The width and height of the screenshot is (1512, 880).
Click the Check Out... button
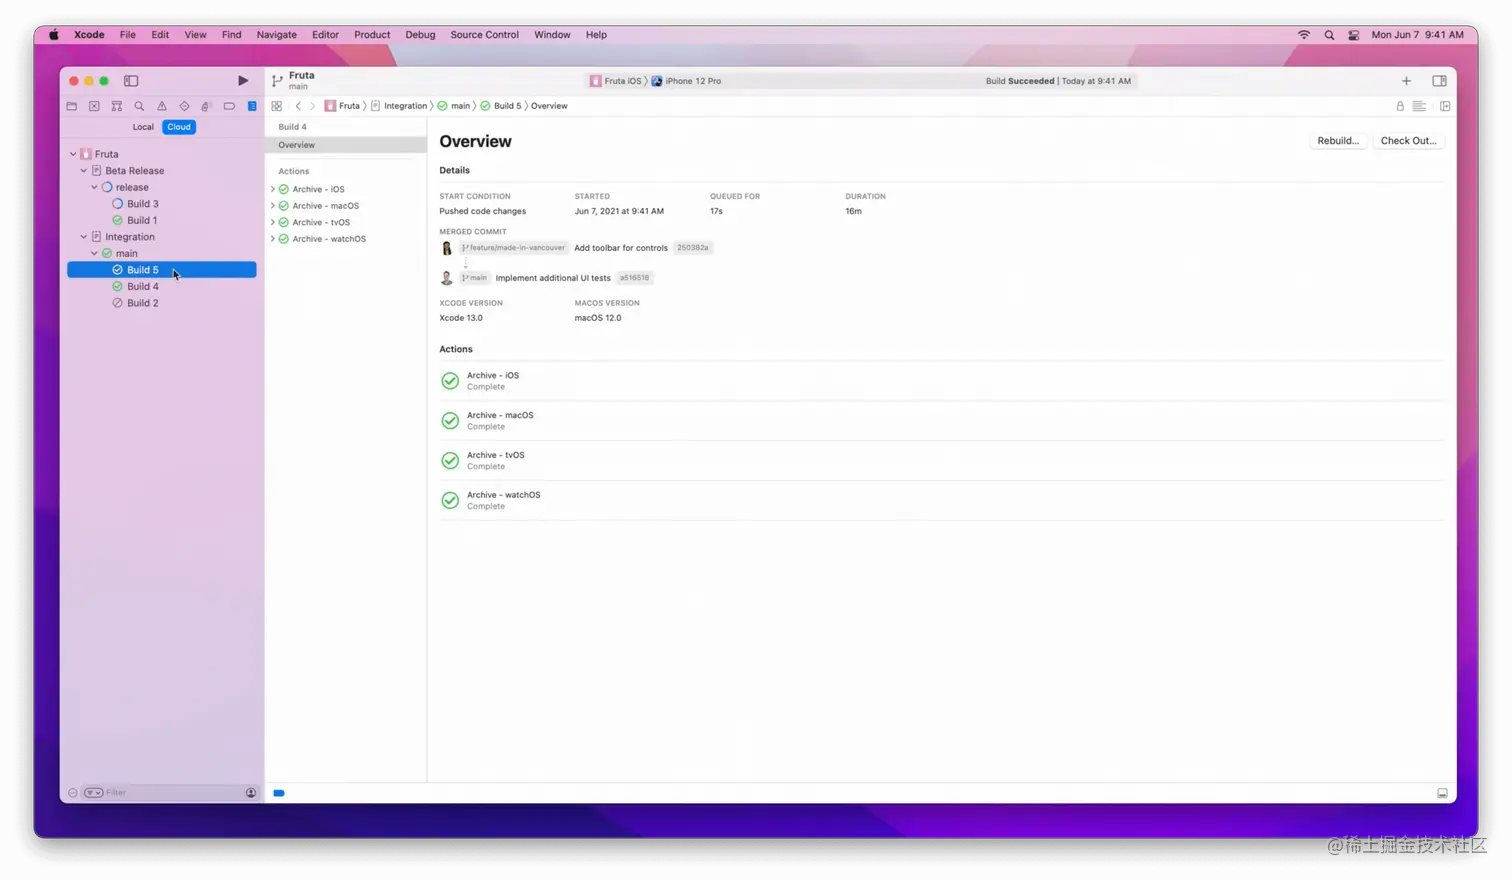click(1408, 141)
